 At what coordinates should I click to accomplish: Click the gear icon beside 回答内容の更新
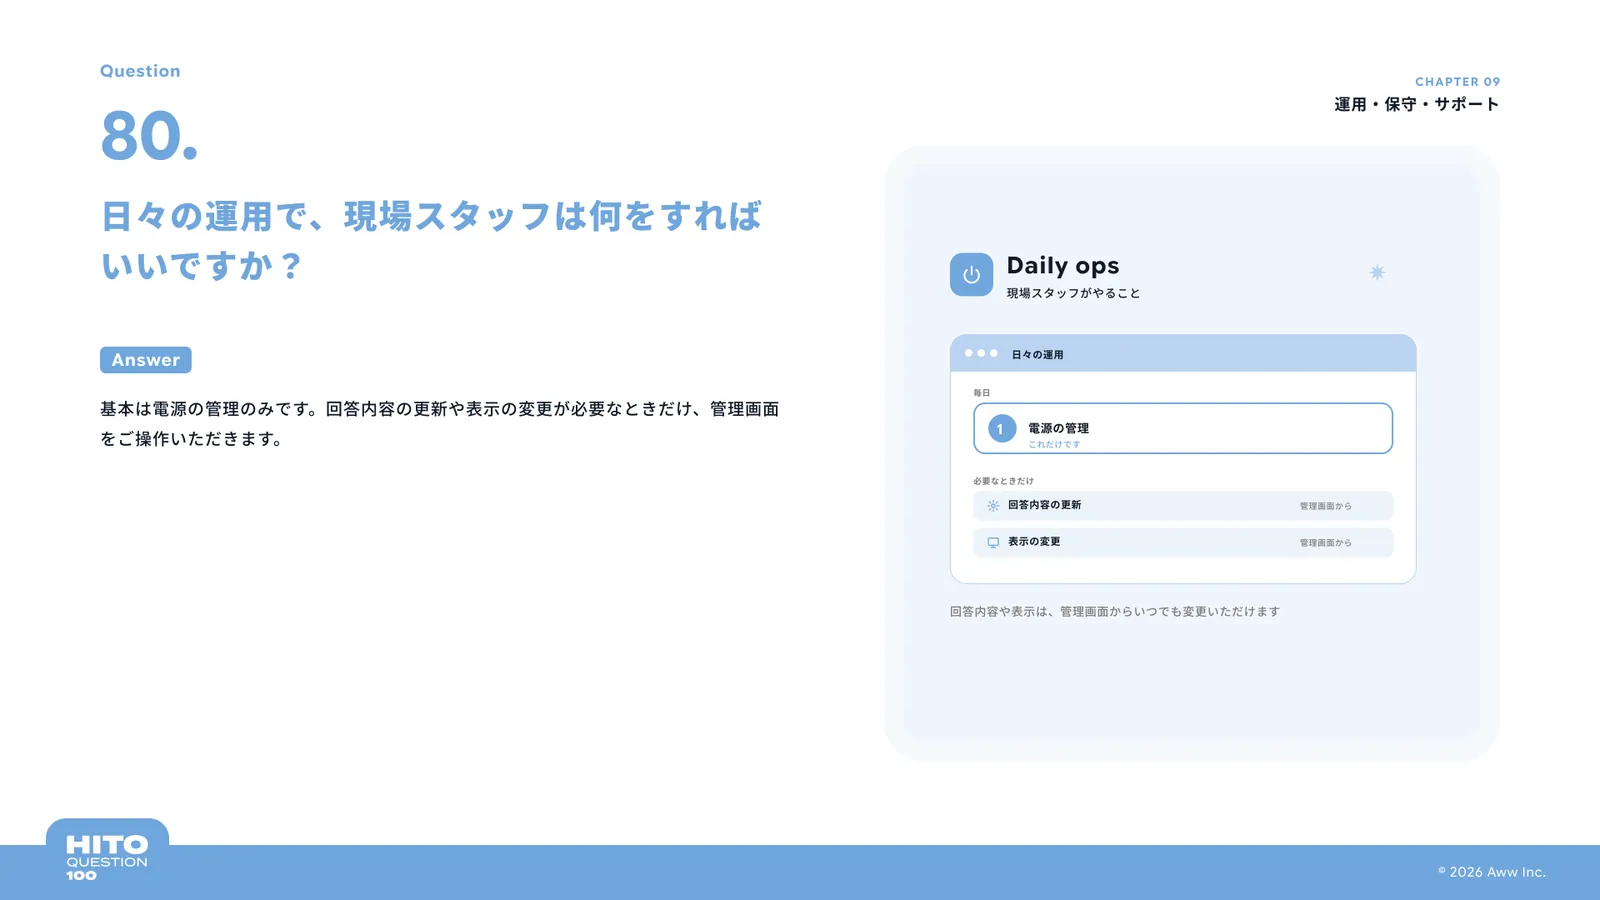pyautogui.click(x=993, y=506)
